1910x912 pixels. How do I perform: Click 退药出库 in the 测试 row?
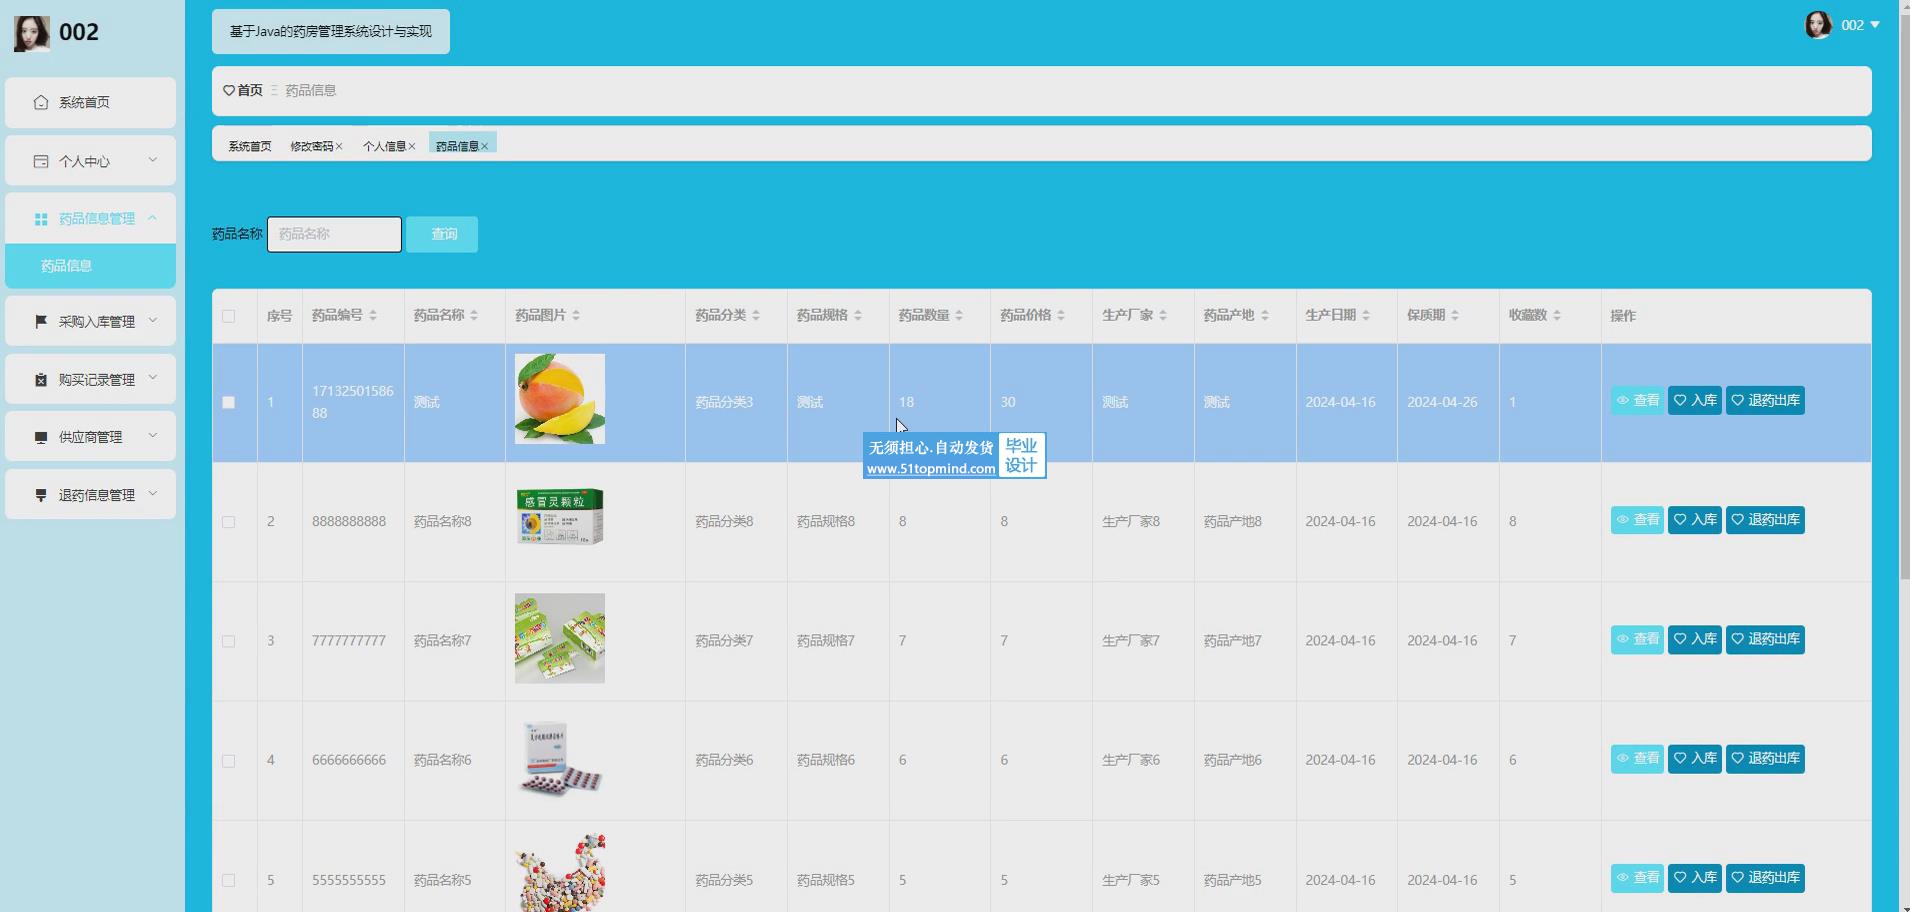click(x=1765, y=400)
